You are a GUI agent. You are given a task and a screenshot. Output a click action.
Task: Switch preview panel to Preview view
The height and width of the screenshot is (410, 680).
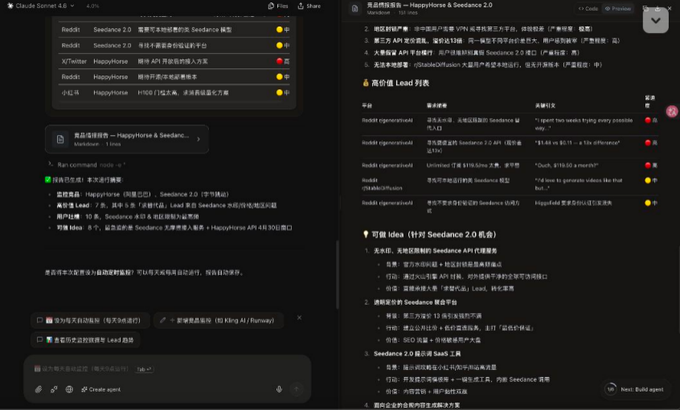click(x=618, y=8)
